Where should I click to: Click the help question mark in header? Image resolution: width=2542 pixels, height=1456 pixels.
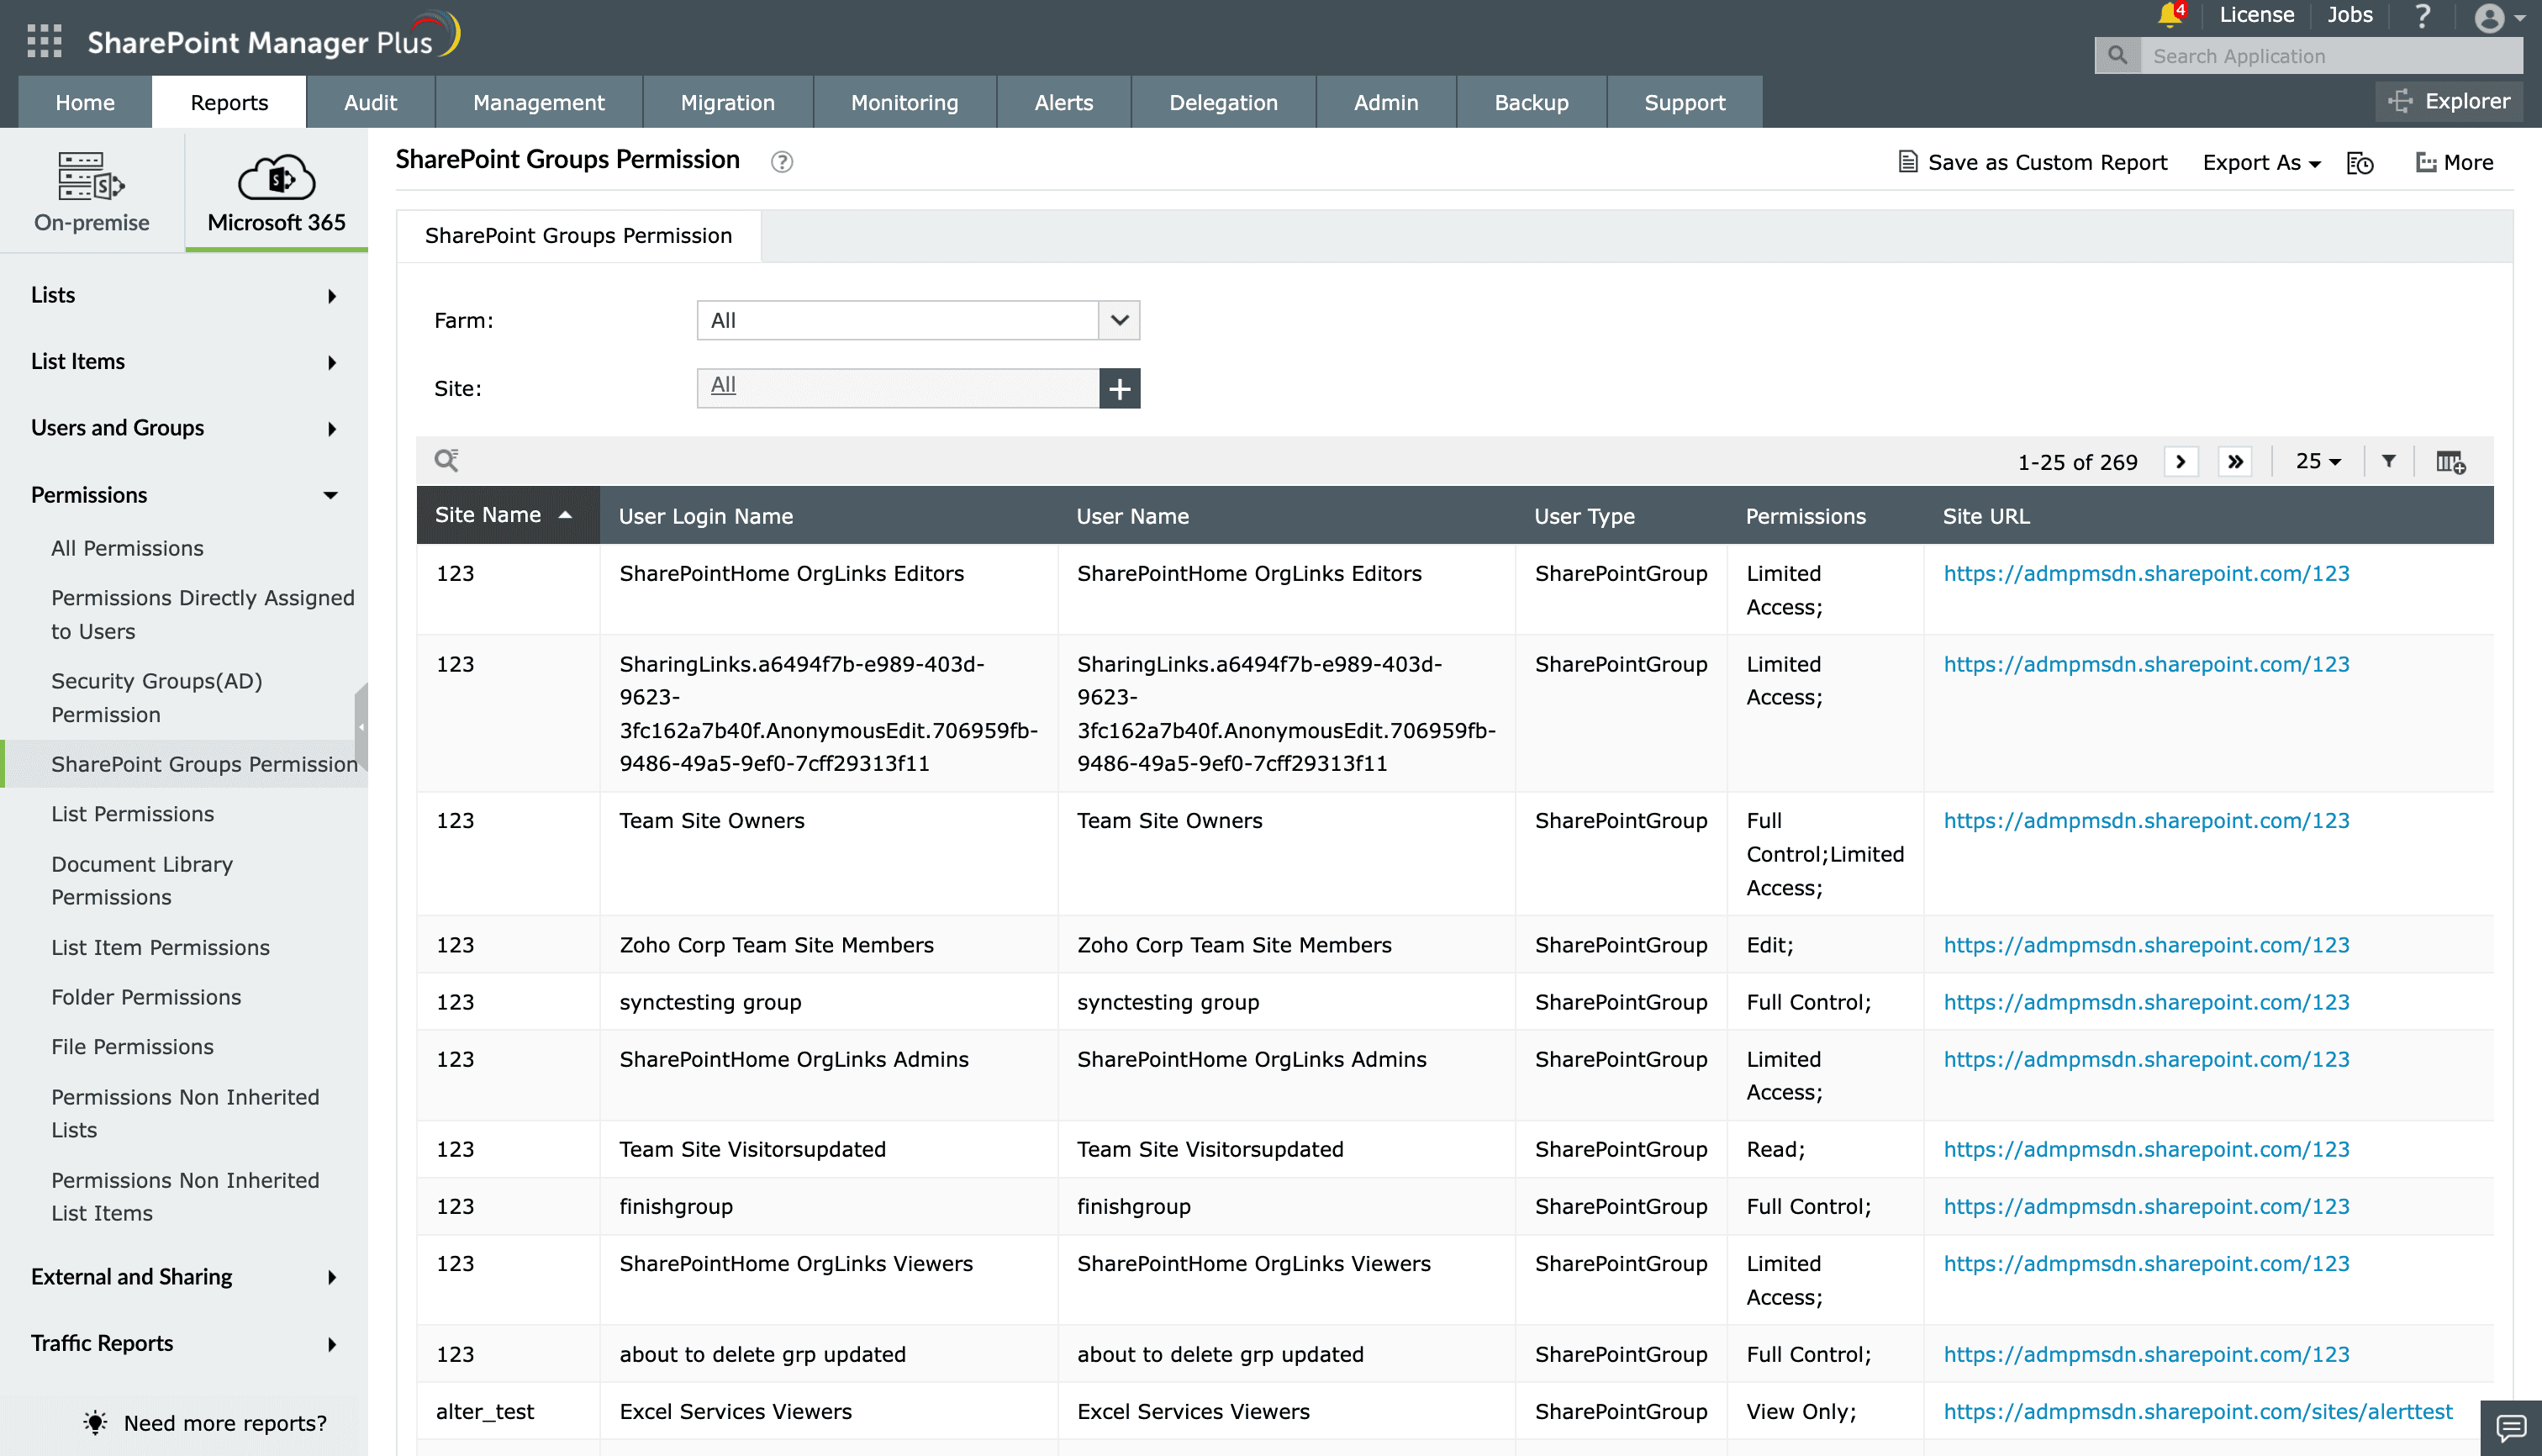pos(2422,16)
